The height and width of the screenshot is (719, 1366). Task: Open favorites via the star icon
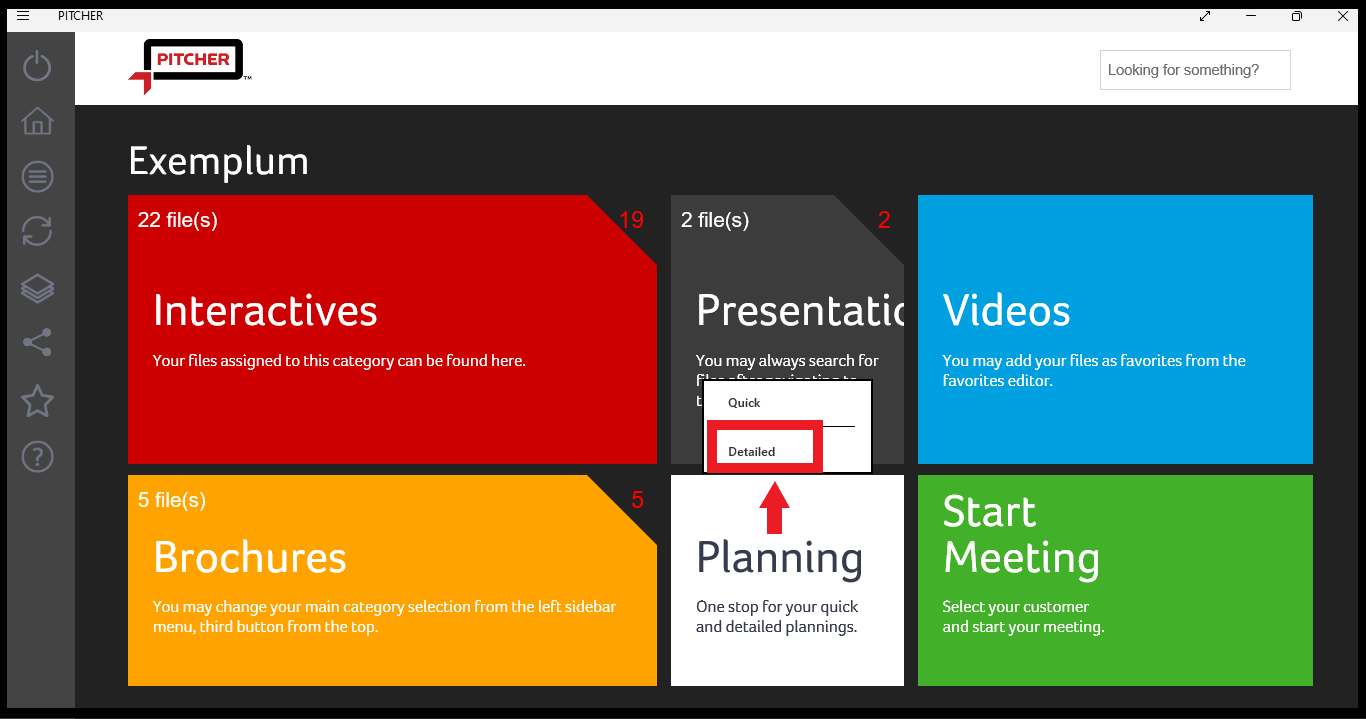click(37, 400)
